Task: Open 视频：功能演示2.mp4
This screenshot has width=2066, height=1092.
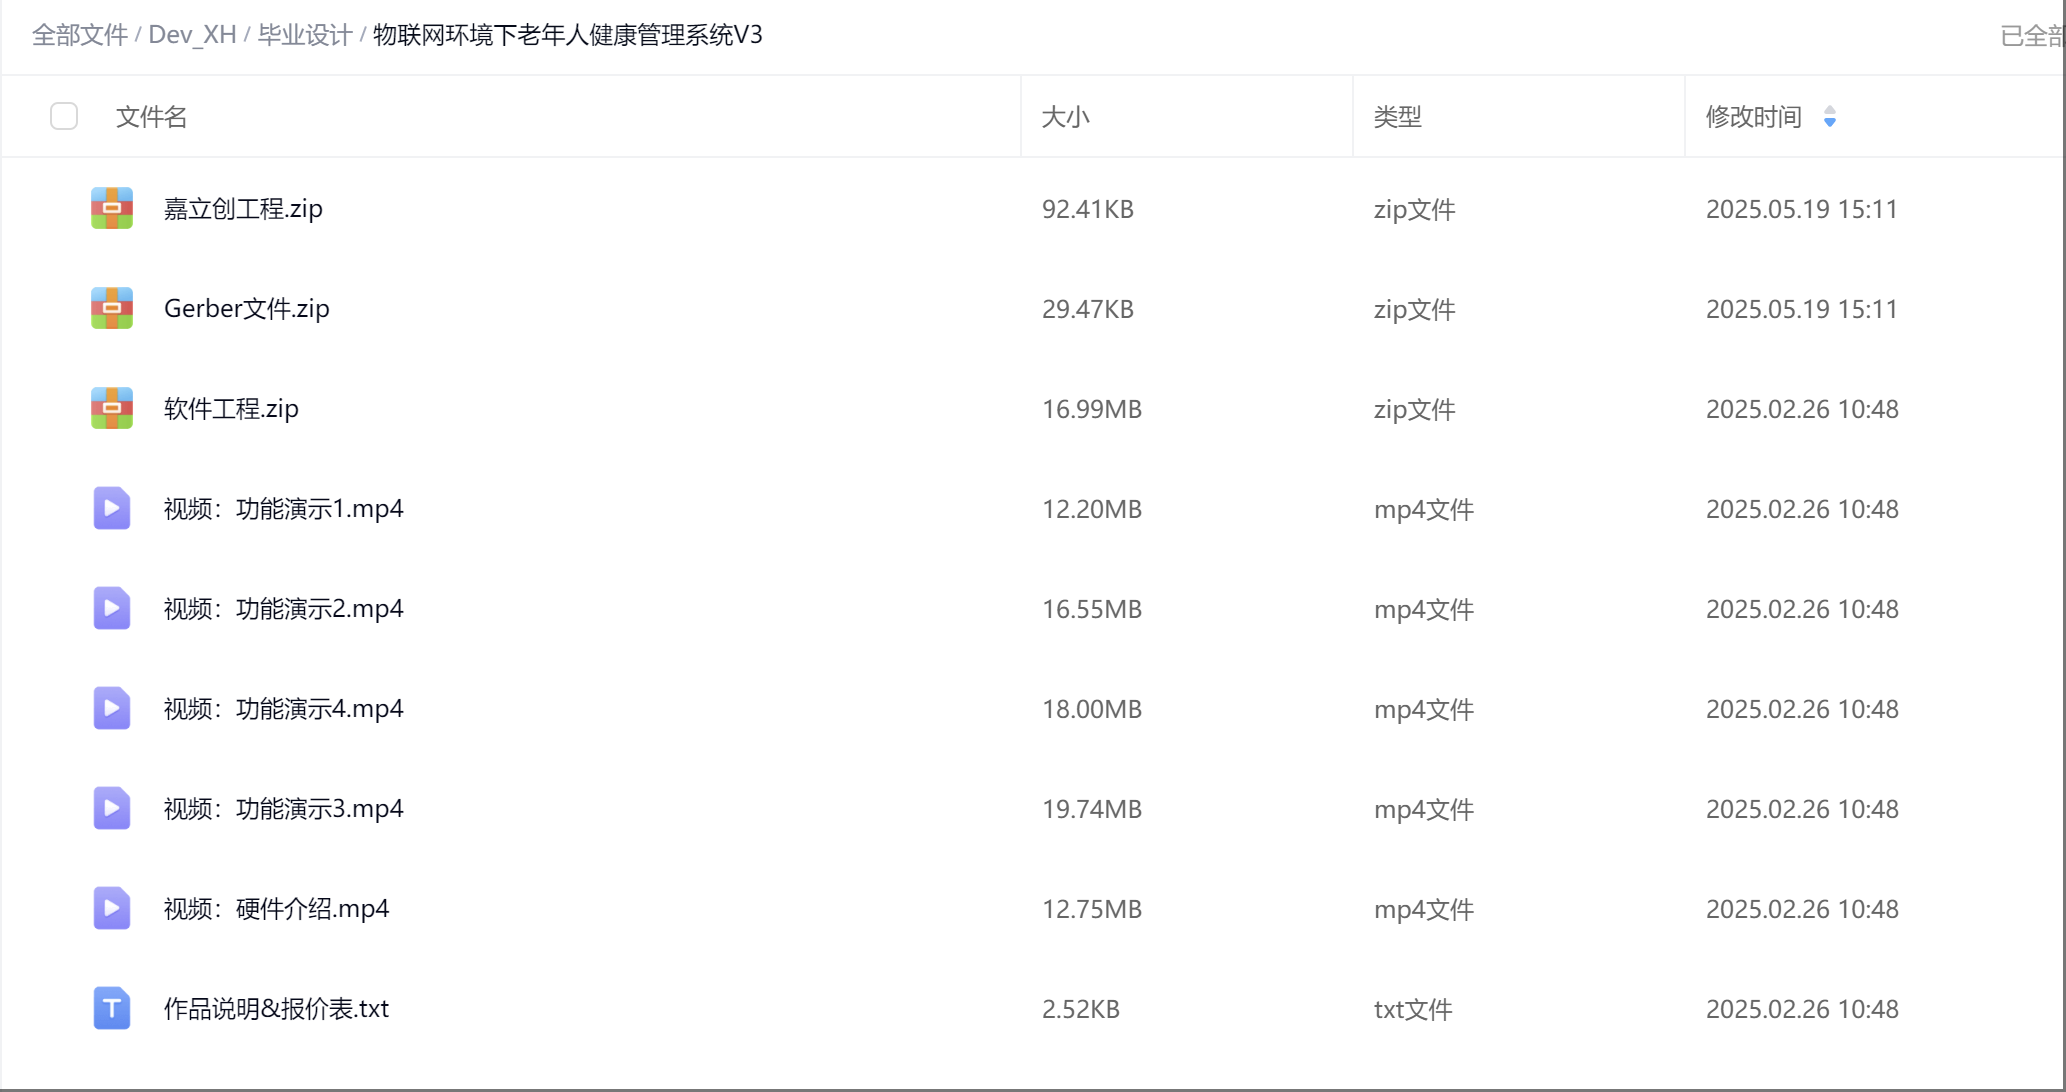Action: click(284, 609)
